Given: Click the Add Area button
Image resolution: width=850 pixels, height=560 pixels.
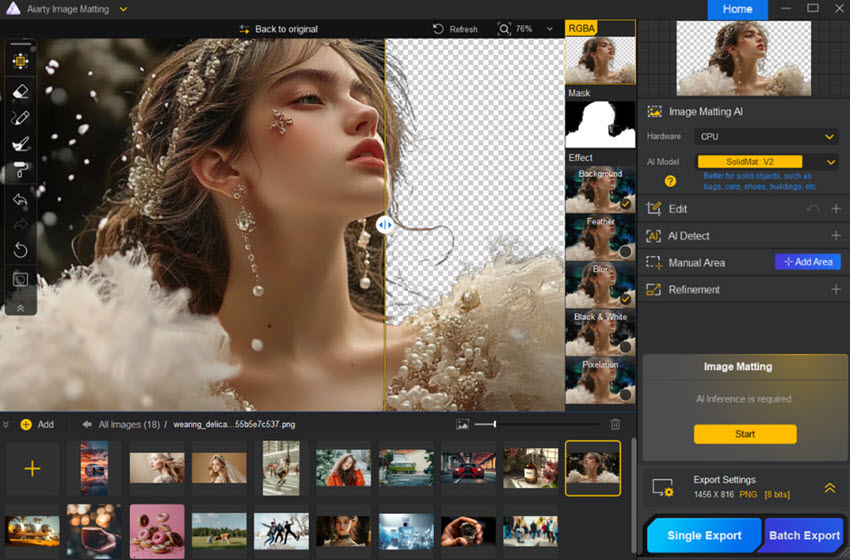Looking at the screenshot, I should 808,262.
